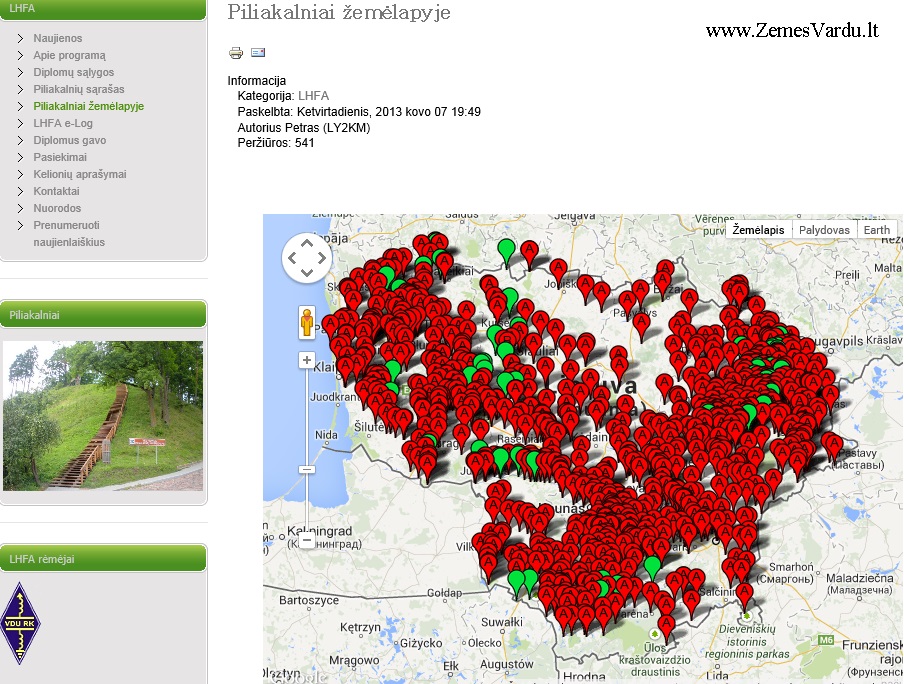
Task: Click the Olecko label on the map
Action: click(485, 642)
